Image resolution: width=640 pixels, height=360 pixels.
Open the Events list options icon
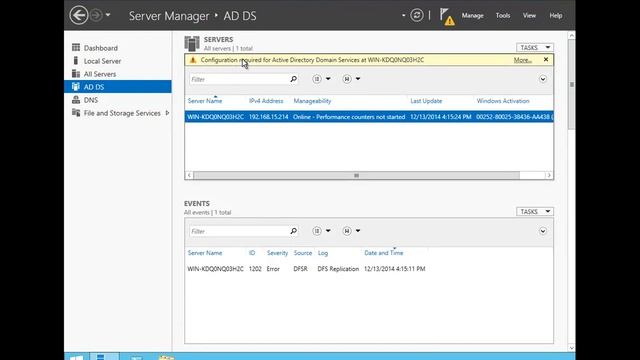pos(317,231)
